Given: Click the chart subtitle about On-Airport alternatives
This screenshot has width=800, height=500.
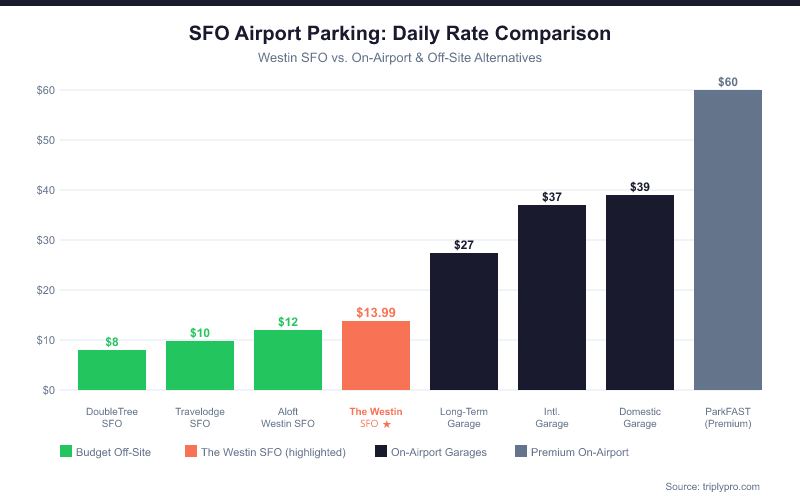Looking at the screenshot, I should coord(400,58).
